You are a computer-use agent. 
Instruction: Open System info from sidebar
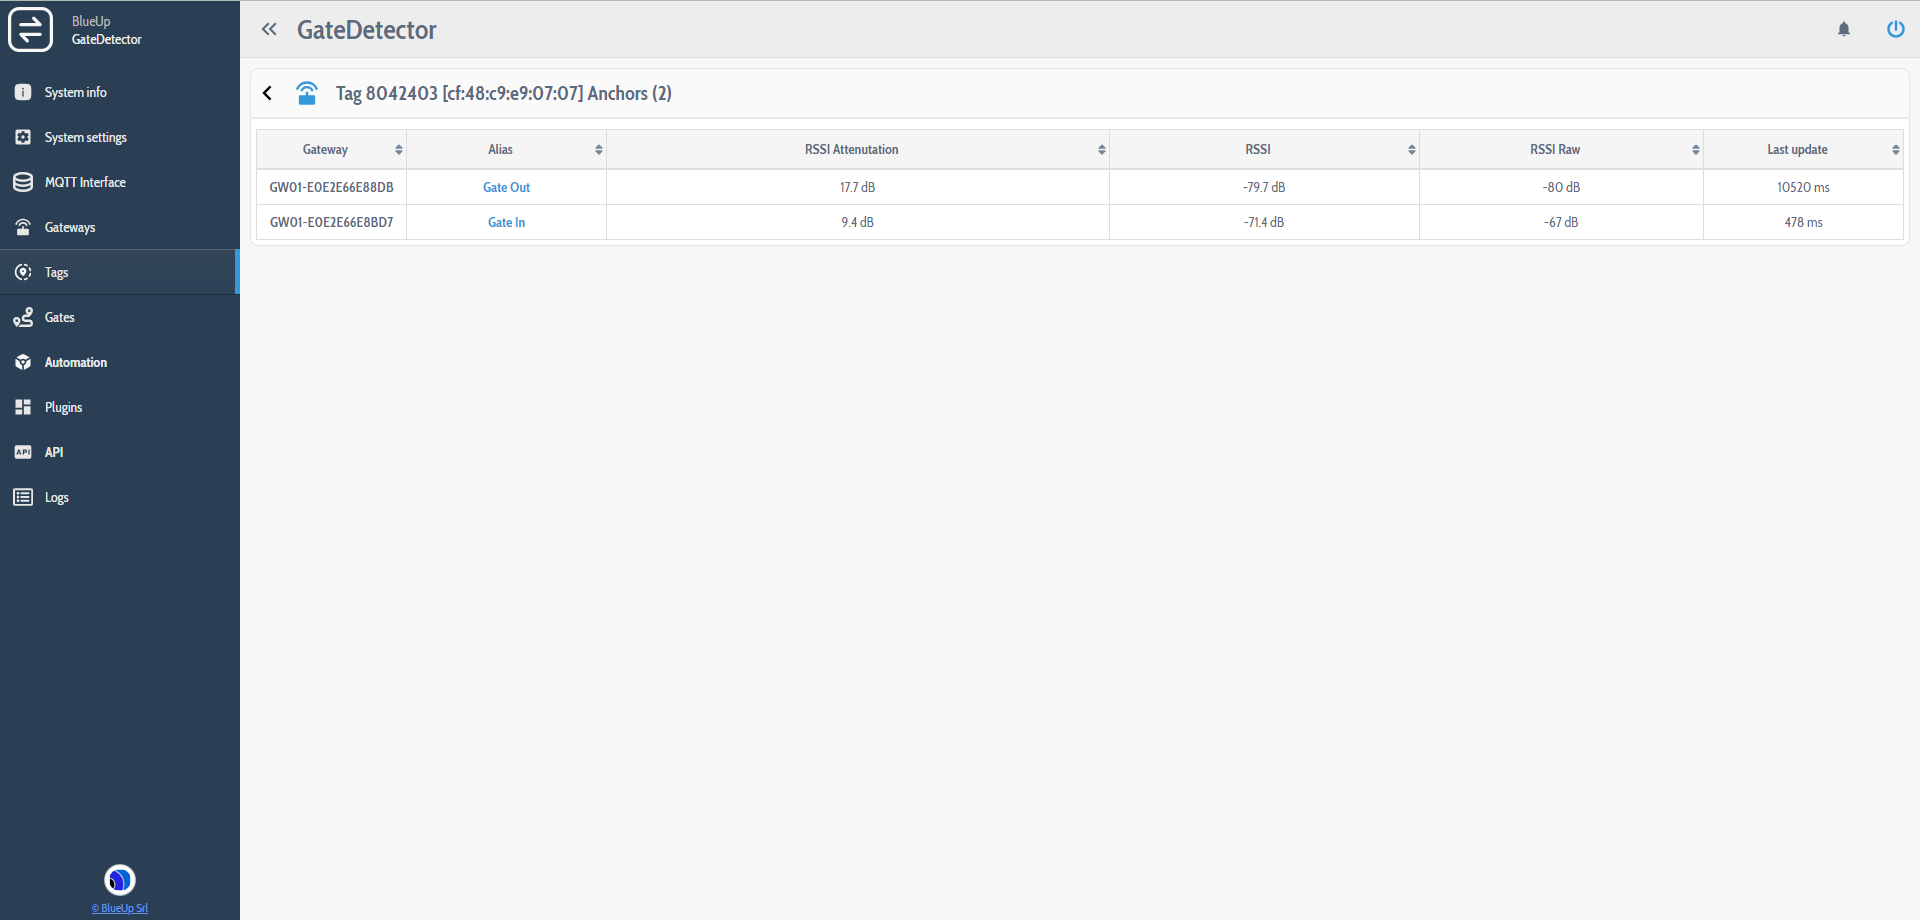[75, 92]
